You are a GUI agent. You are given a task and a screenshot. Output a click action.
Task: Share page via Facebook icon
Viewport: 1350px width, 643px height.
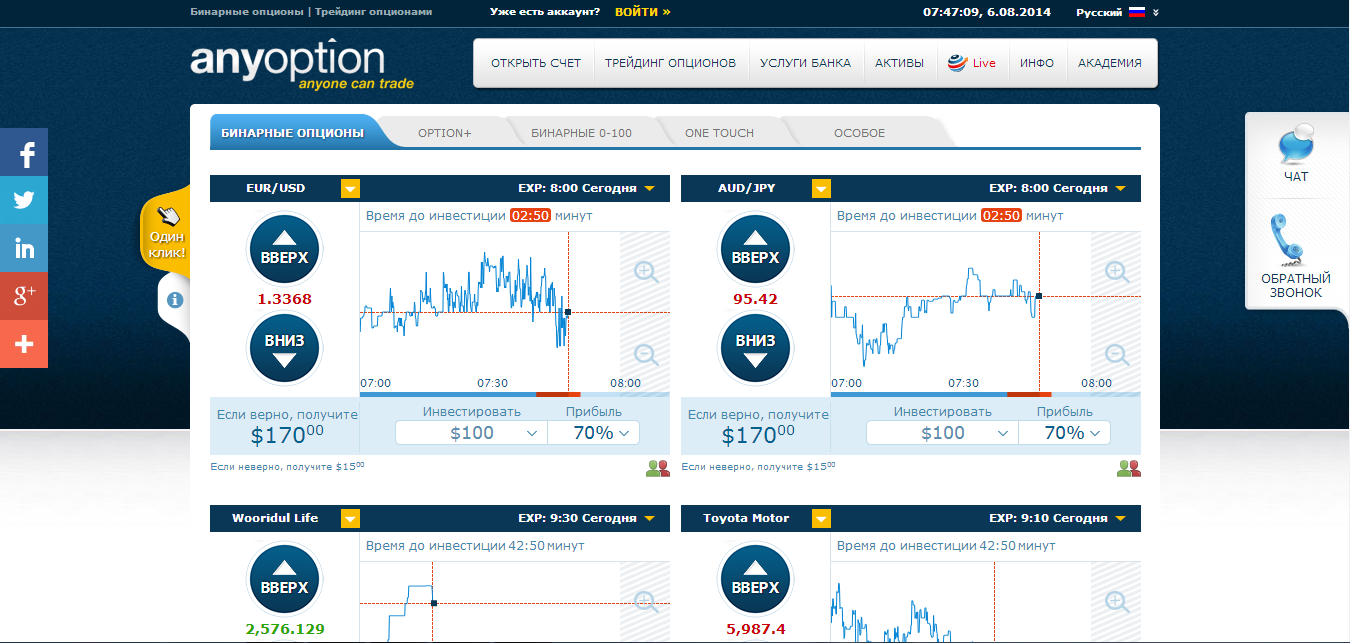(24, 153)
